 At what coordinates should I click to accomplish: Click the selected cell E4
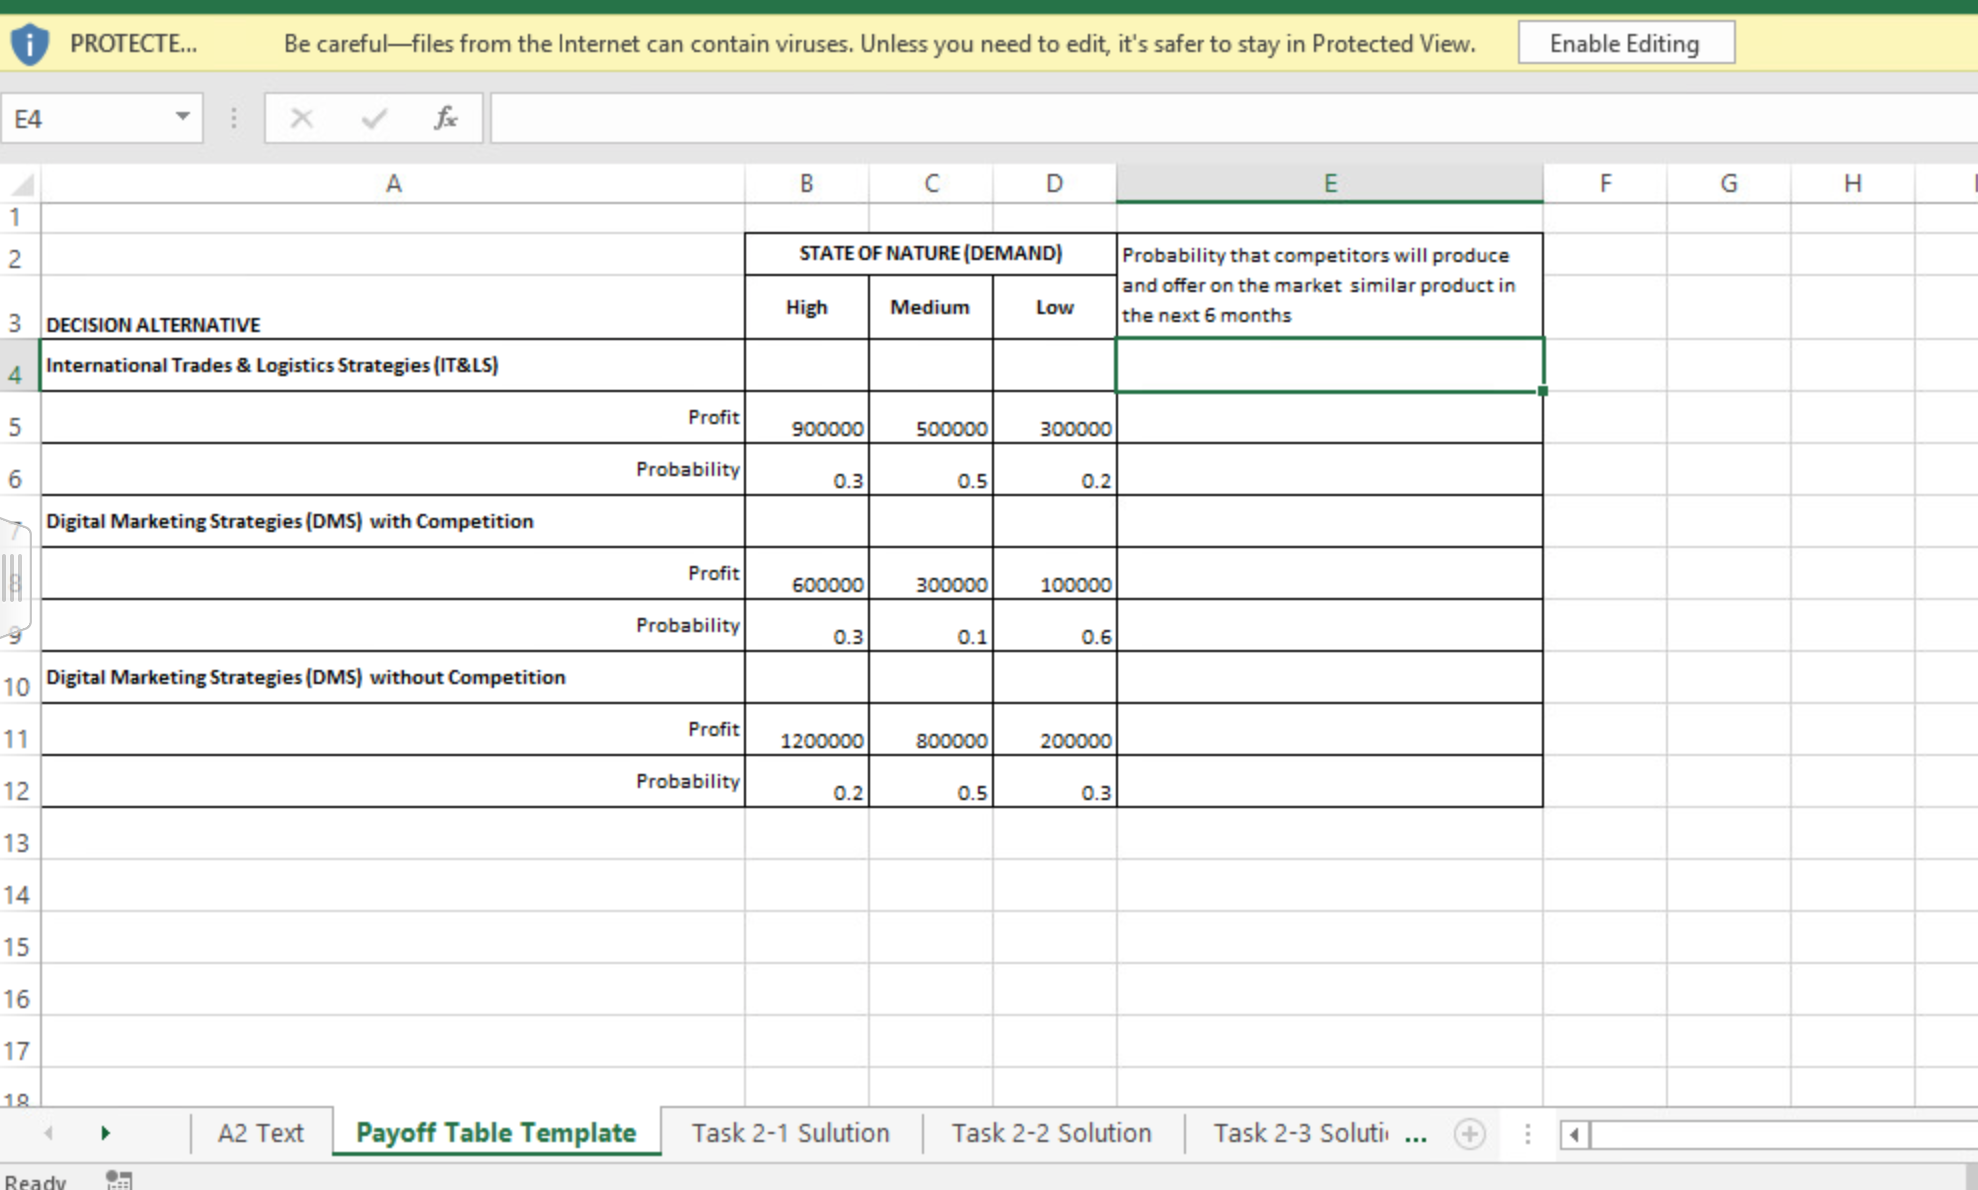tap(1330, 365)
